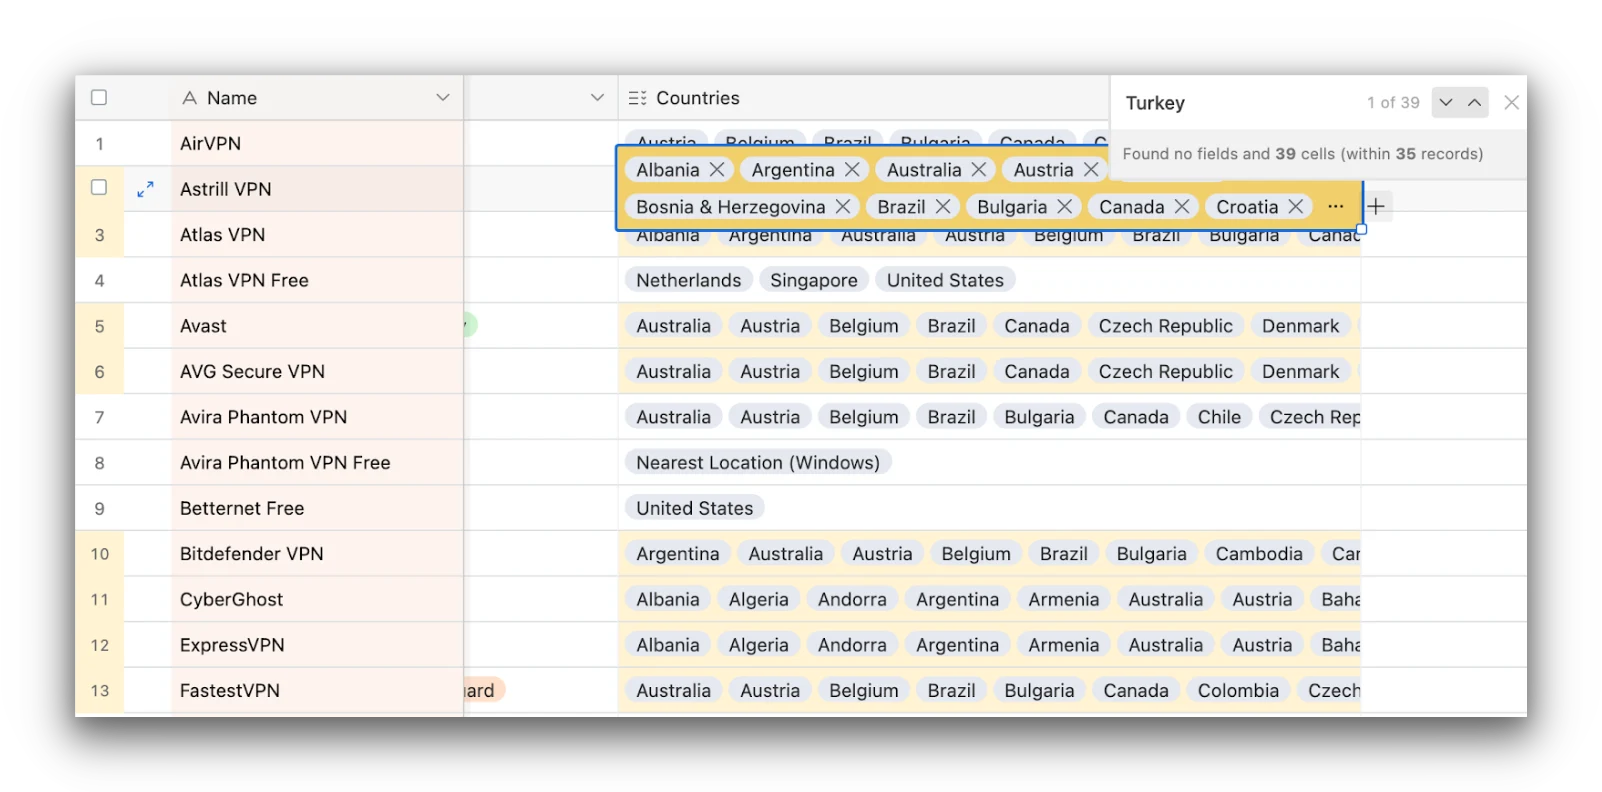Screen dimensions: 1602x792
Task: Click Czech Republic tag in Avast row
Action: (1166, 326)
